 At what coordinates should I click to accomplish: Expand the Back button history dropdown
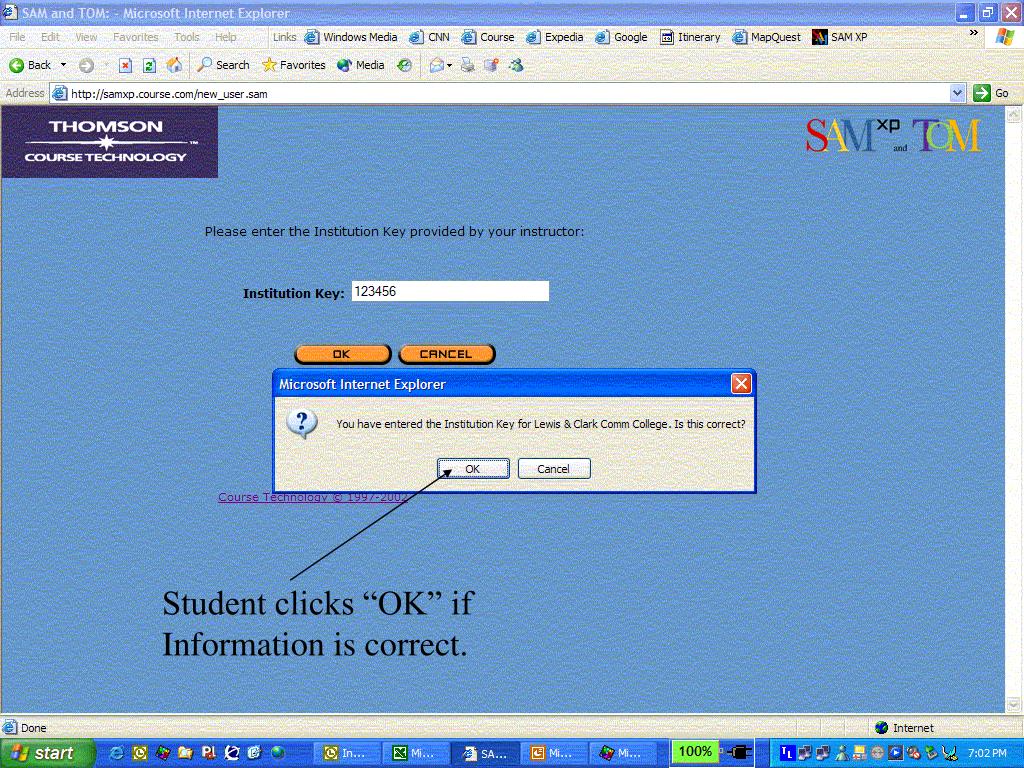64,65
